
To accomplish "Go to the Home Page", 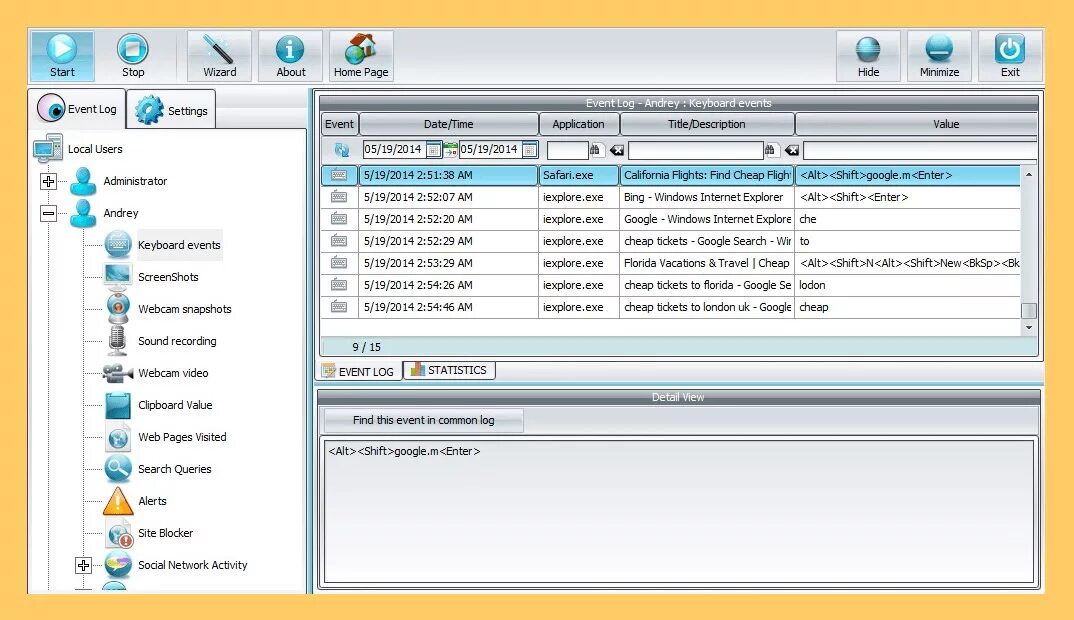I will [x=361, y=56].
